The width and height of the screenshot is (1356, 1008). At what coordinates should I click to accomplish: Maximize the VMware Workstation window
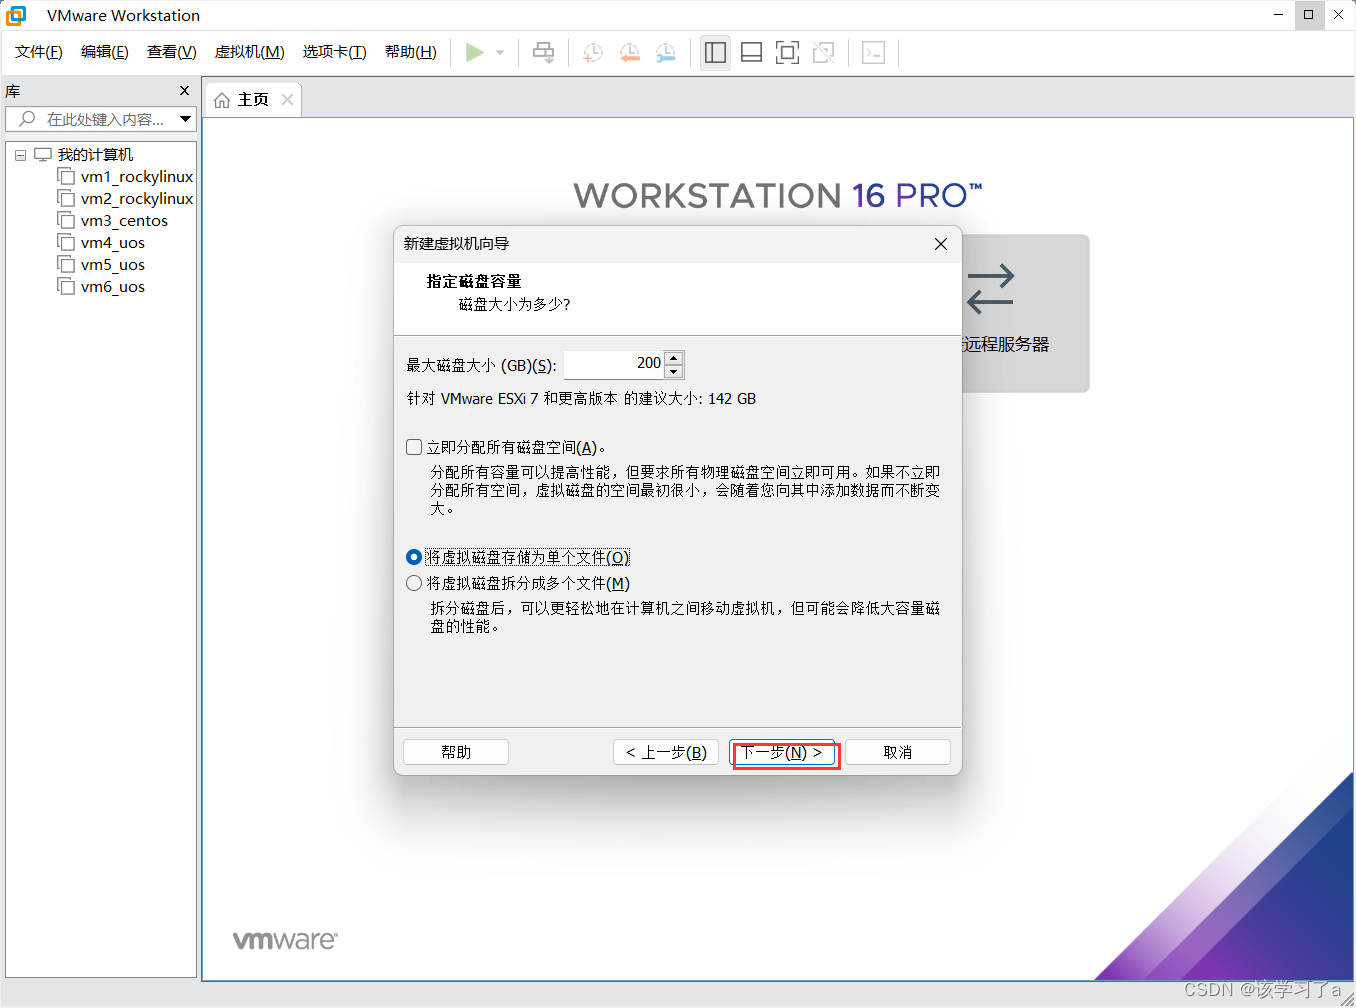(x=1308, y=15)
